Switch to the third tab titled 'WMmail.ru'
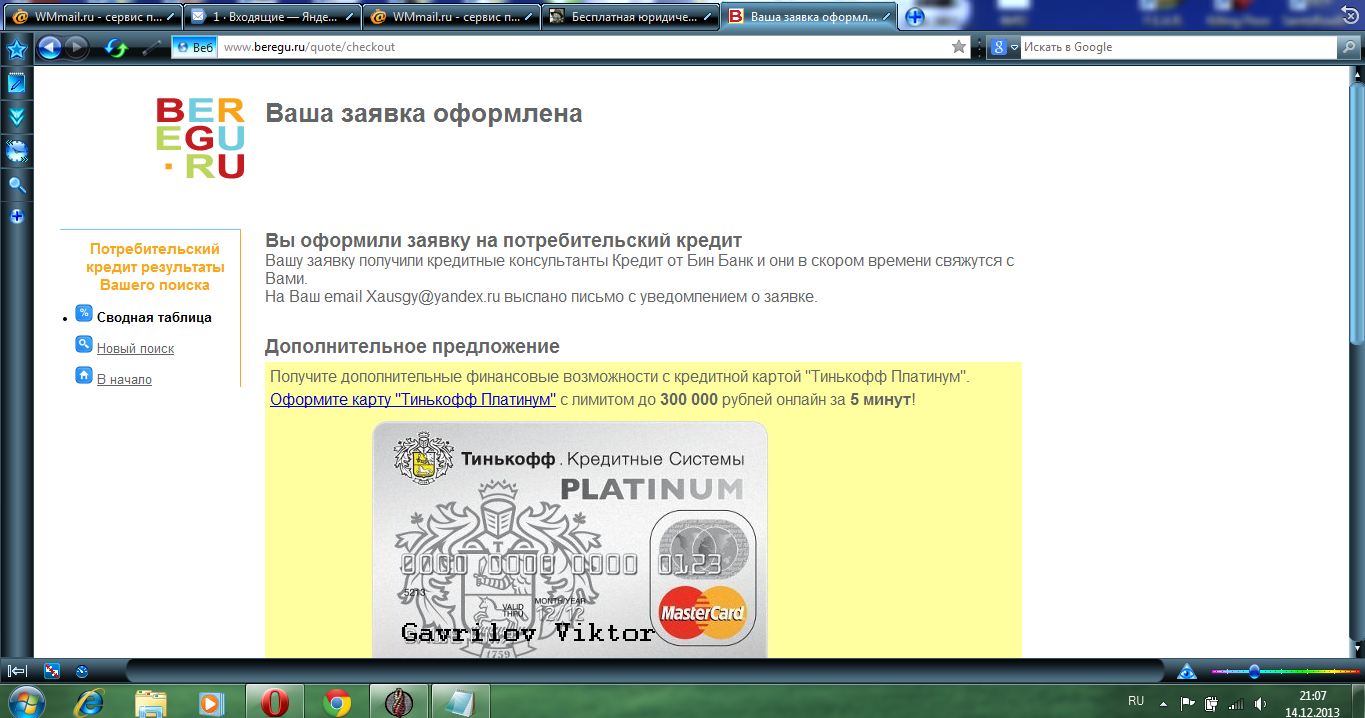The width and height of the screenshot is (1365, 718). (451, 17)
